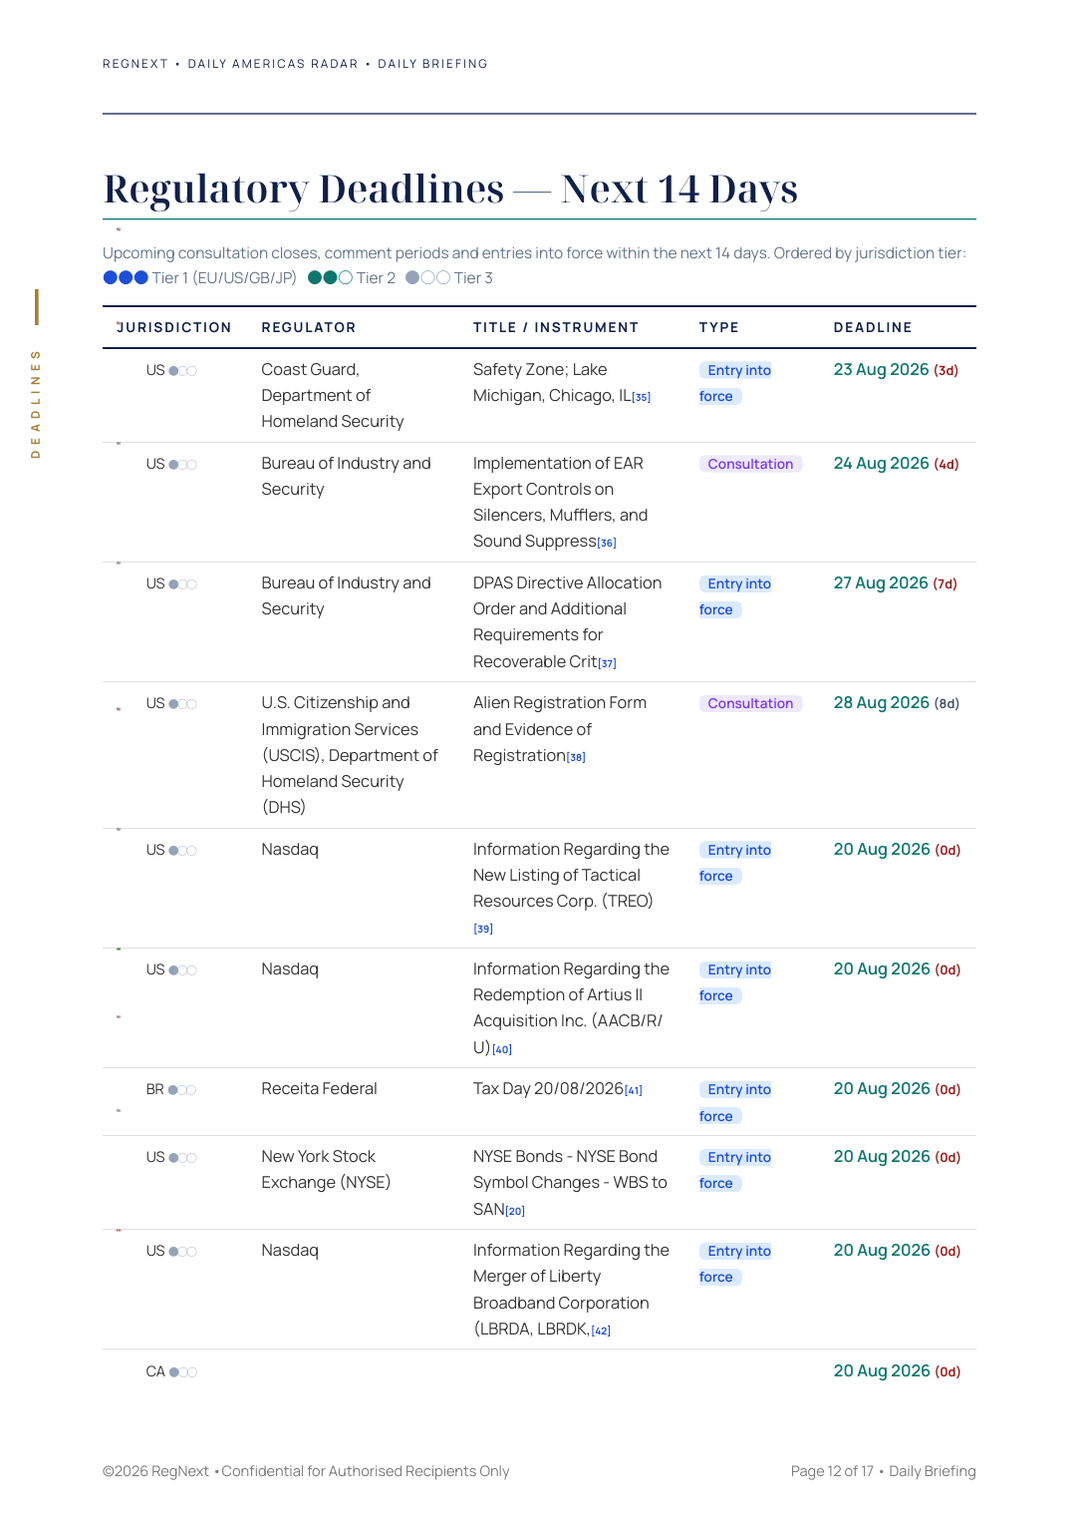Click the Regulatory Deadlines — Next 14 Days heading
Screen dimensions: 1080x1528
click(x=451, y=189)
